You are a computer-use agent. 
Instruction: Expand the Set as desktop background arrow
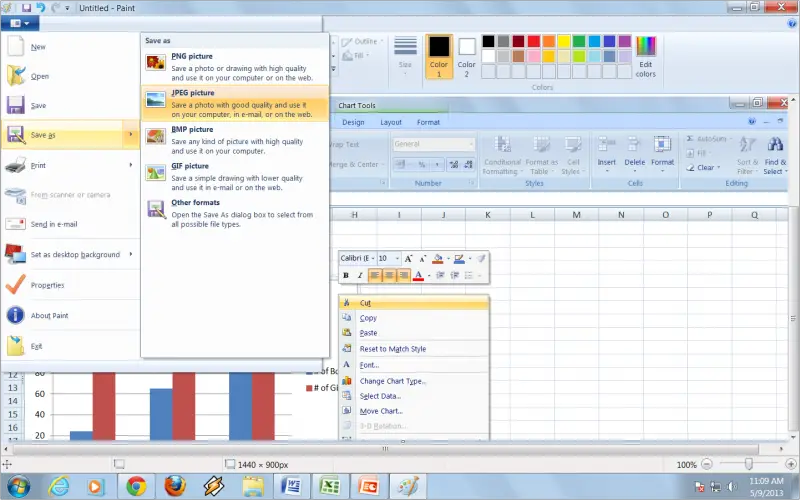(x=131, y=254)
